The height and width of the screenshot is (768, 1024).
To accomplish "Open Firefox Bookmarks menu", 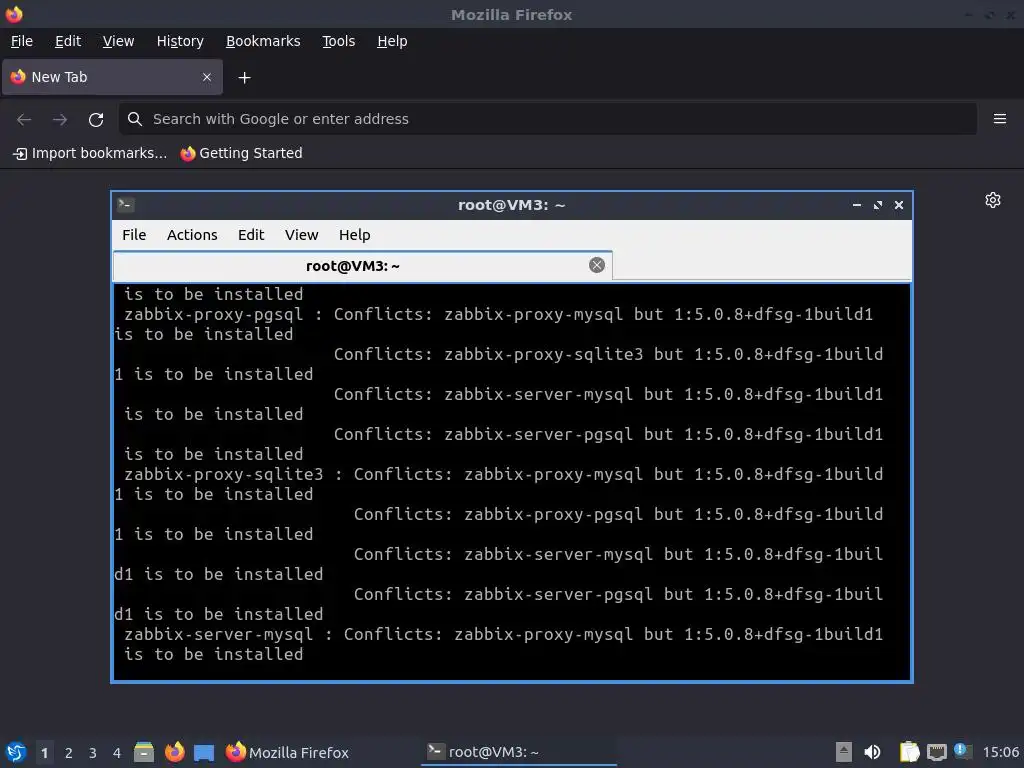I will pos(263,41).
